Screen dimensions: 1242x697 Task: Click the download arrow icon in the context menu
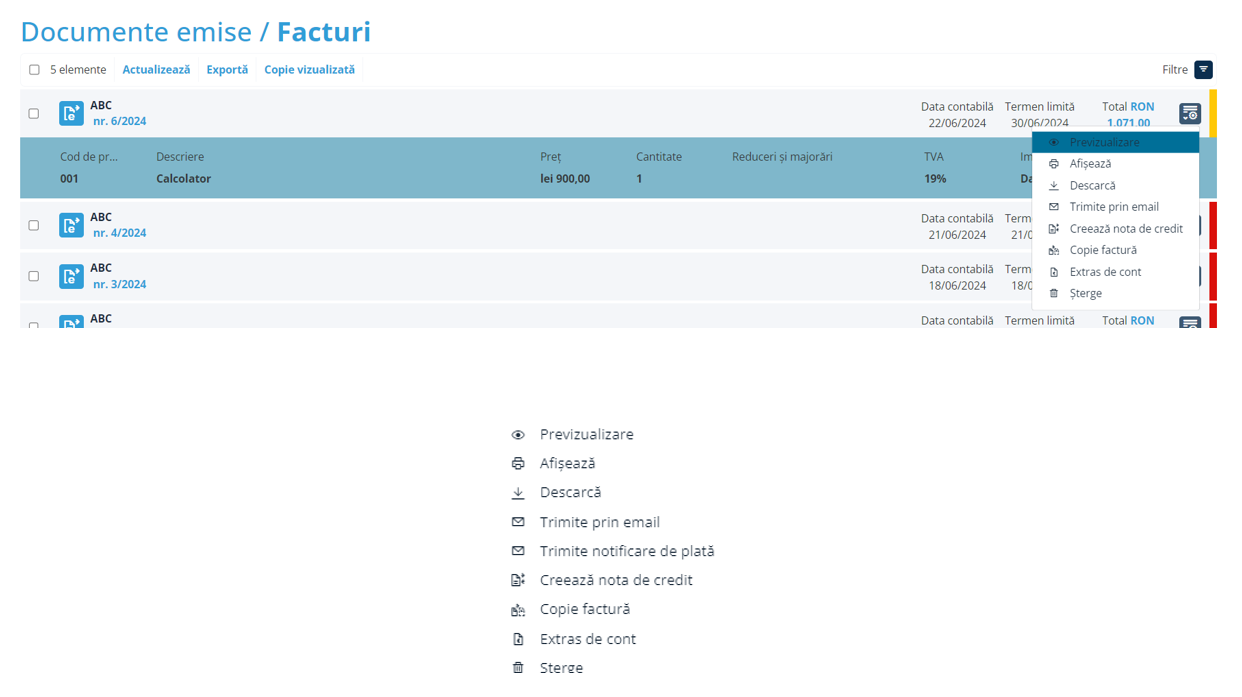(1053, 186)
